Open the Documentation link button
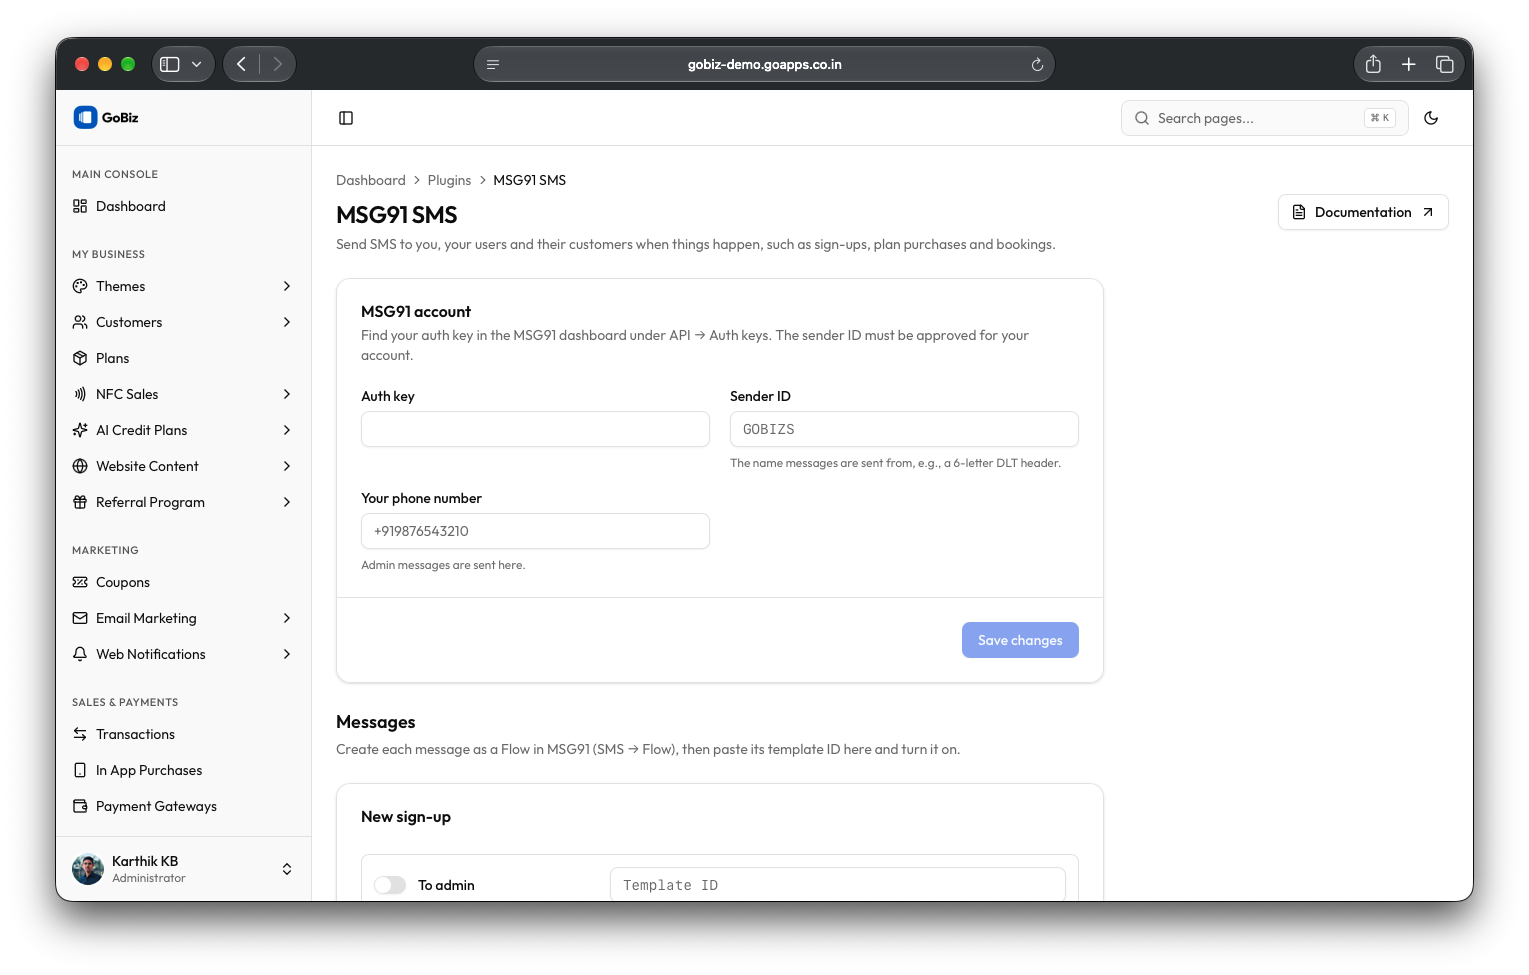 coord(1363,212)
